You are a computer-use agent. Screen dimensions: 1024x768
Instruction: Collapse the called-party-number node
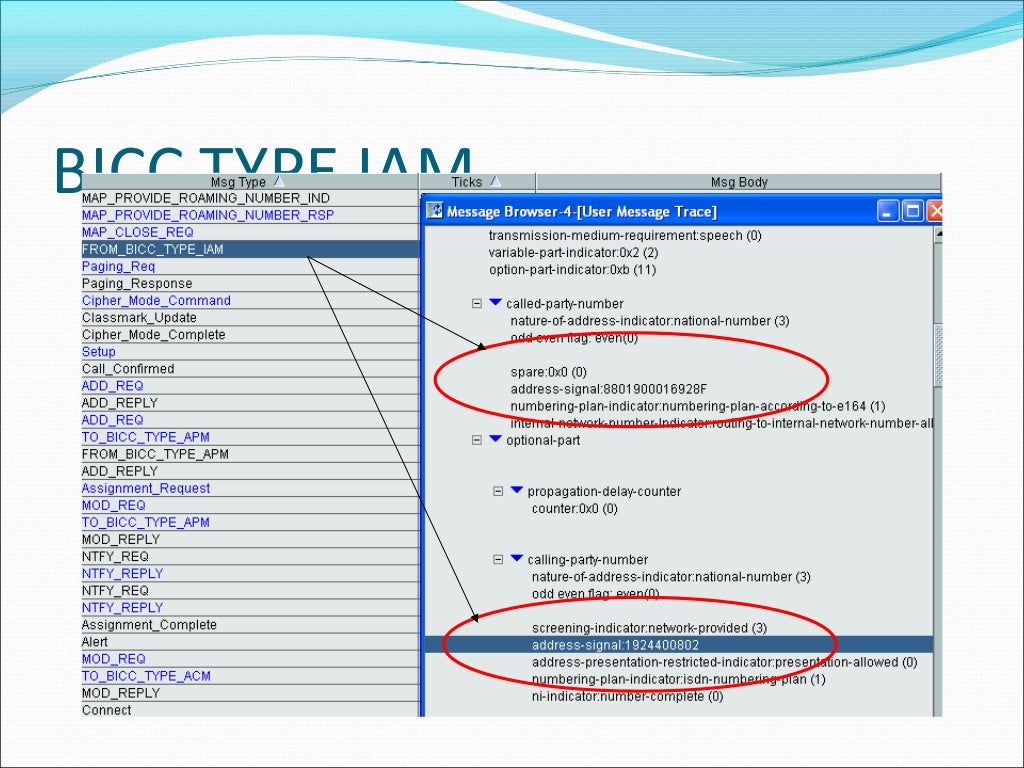pyautogui.click(x=477, y=304)
